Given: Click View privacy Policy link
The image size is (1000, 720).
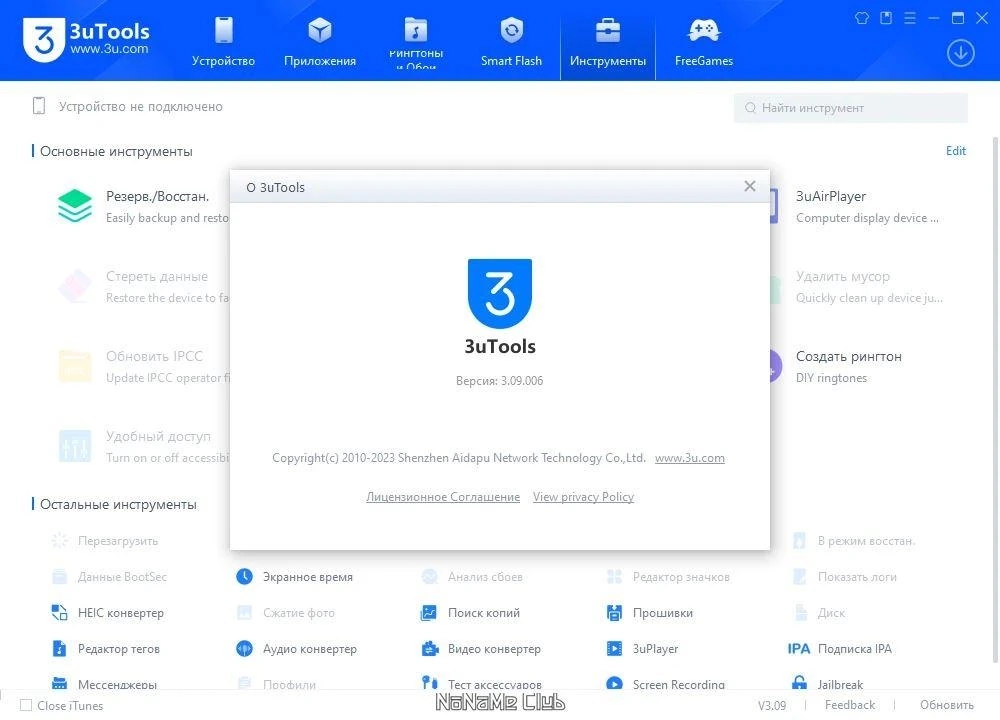Looking at the screenshot, I should click(584, 497).
